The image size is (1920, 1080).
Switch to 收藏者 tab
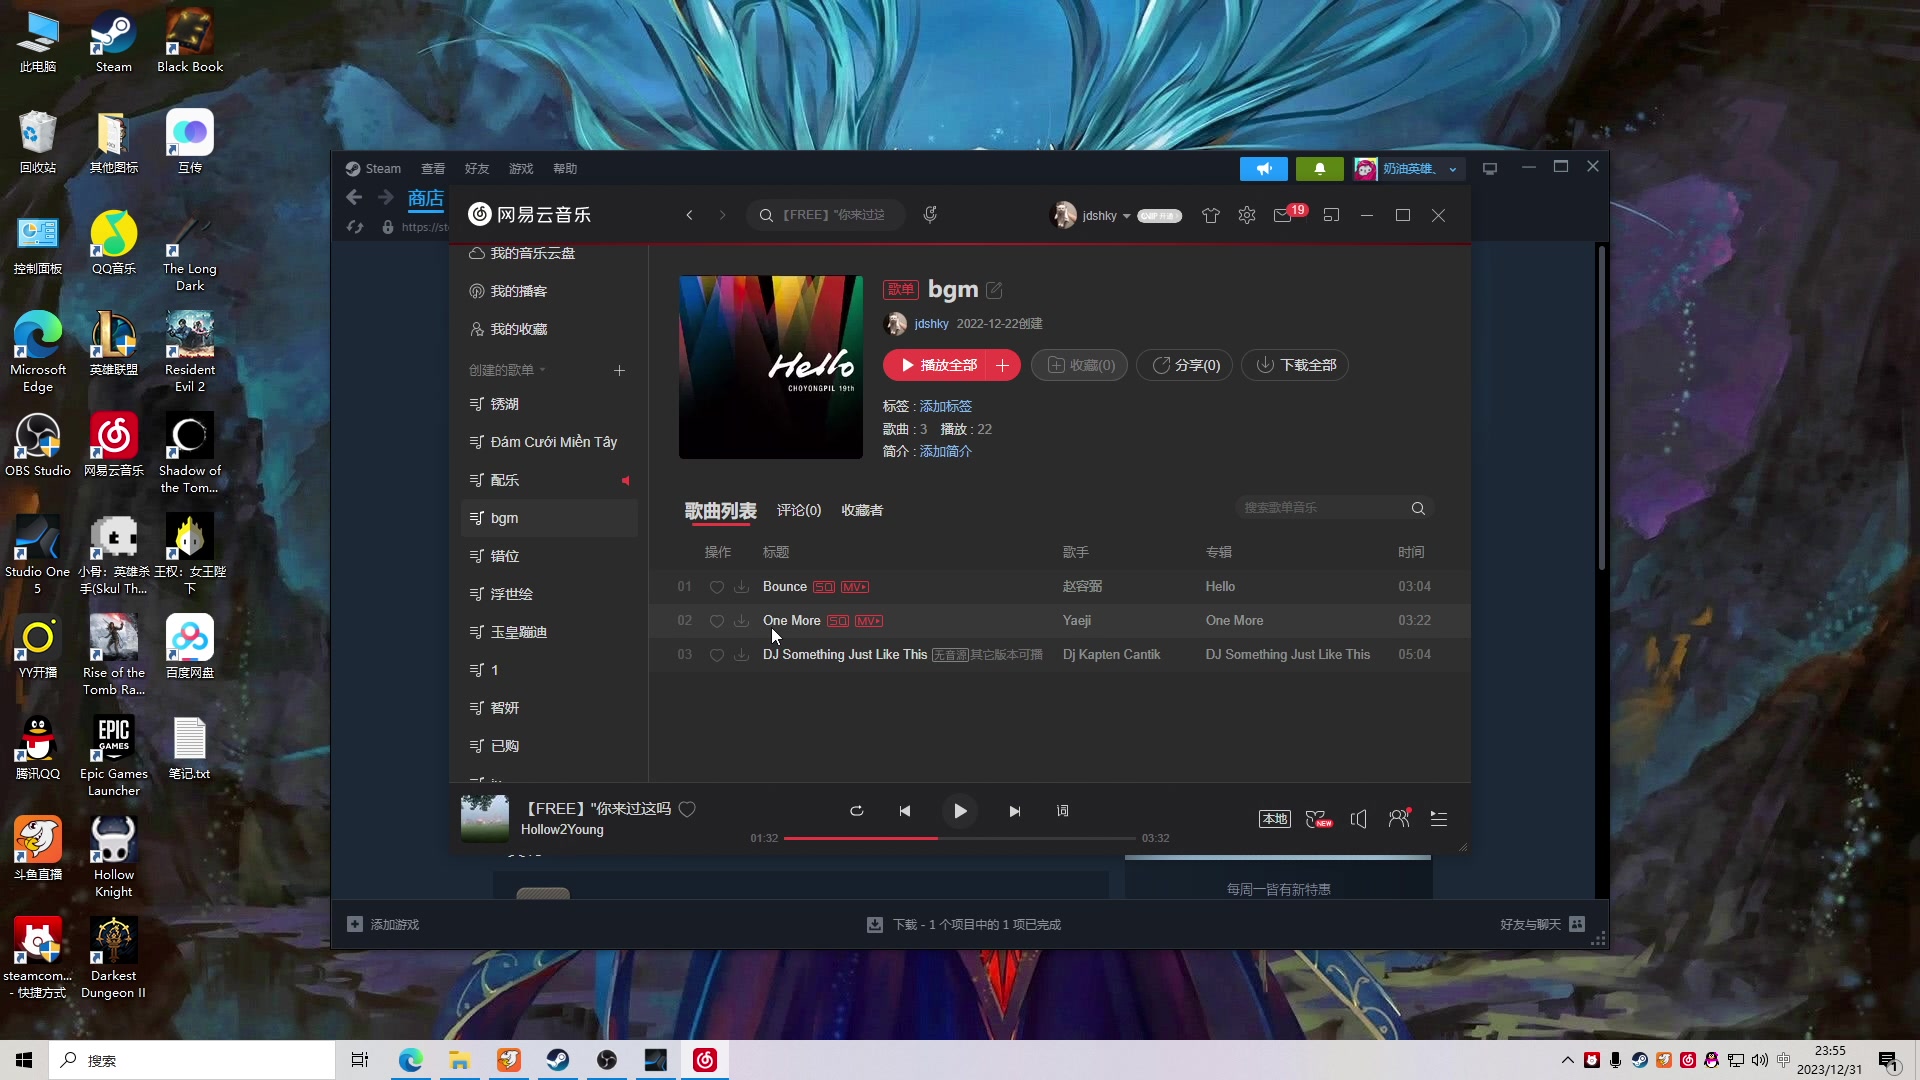pyautogui.click(x=862, y=510)
